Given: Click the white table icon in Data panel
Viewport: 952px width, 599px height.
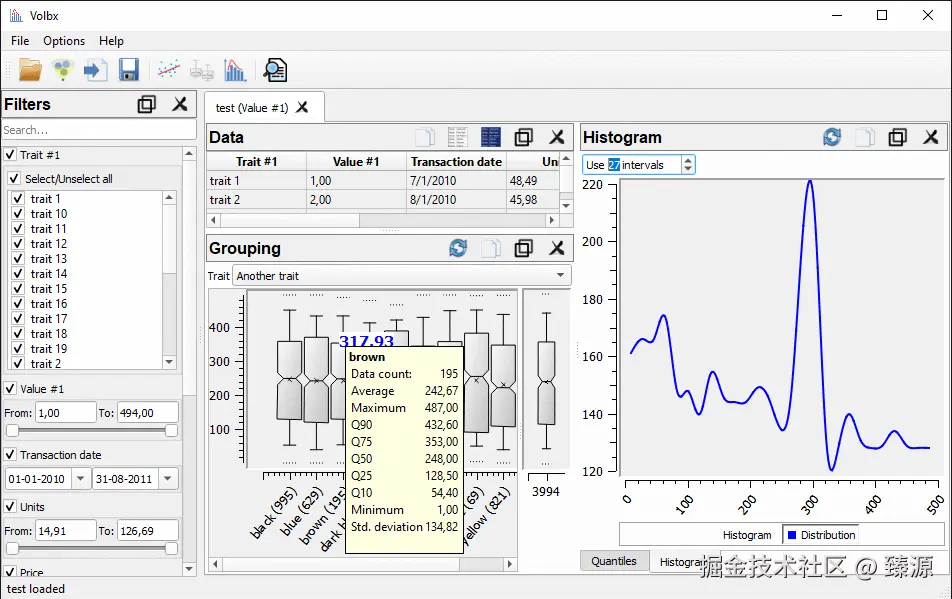Looking at the screenshot, I should pyautogui.click(x=458, y=137).
